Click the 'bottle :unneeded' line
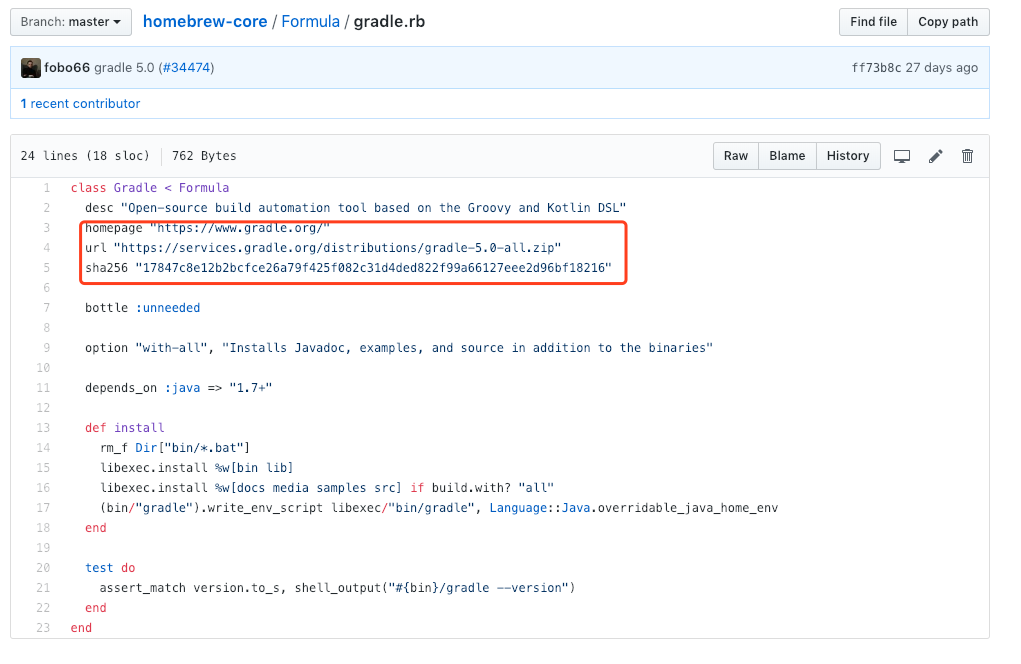The width and height of the screenshot is (1021, 664). point(143,308)
